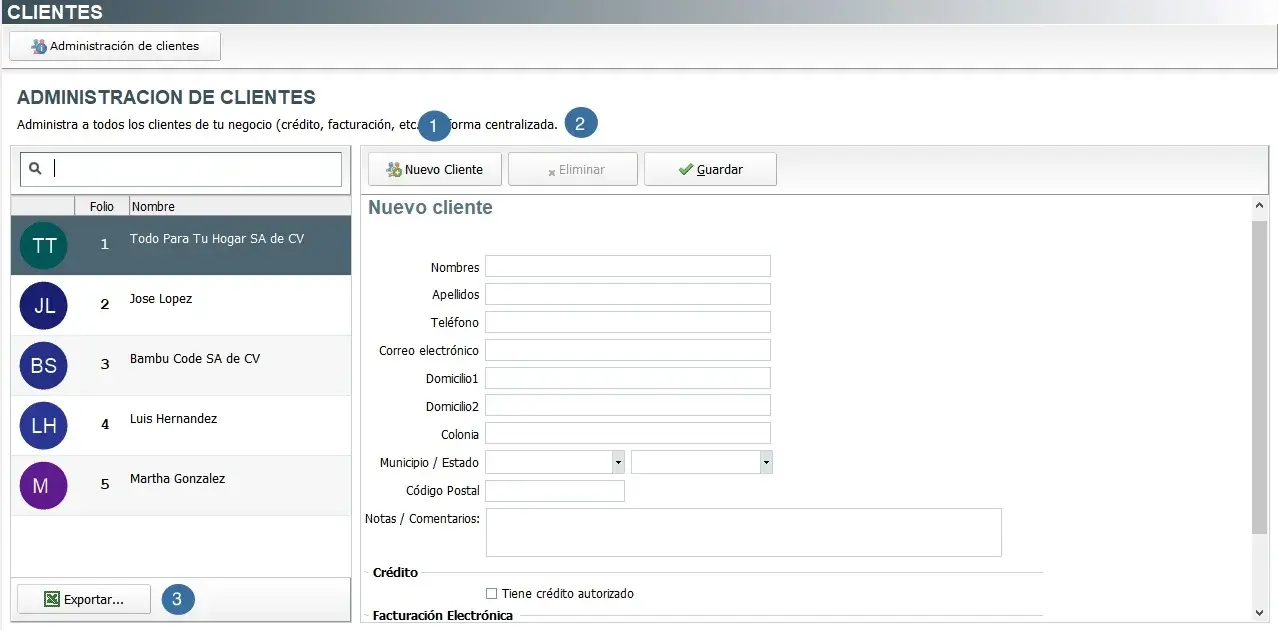Click the JL avatar for Jose Lopez
The image size is (1278, 630).
43,305
